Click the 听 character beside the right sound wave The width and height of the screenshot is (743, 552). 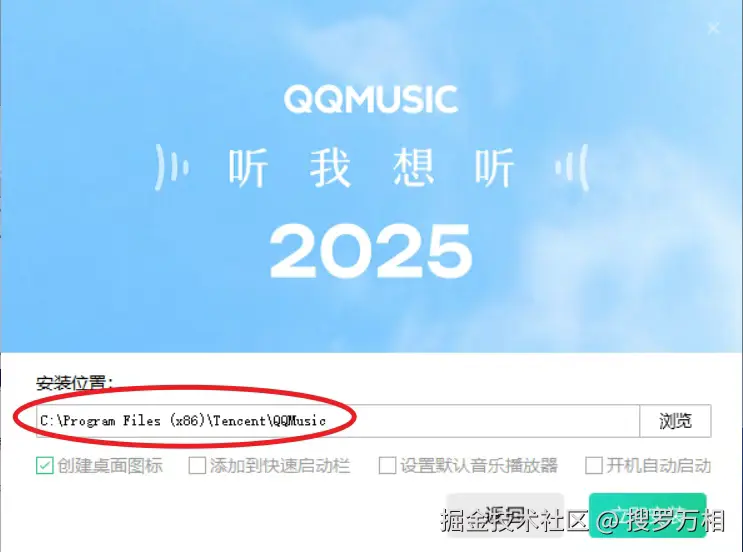(495, 168)
